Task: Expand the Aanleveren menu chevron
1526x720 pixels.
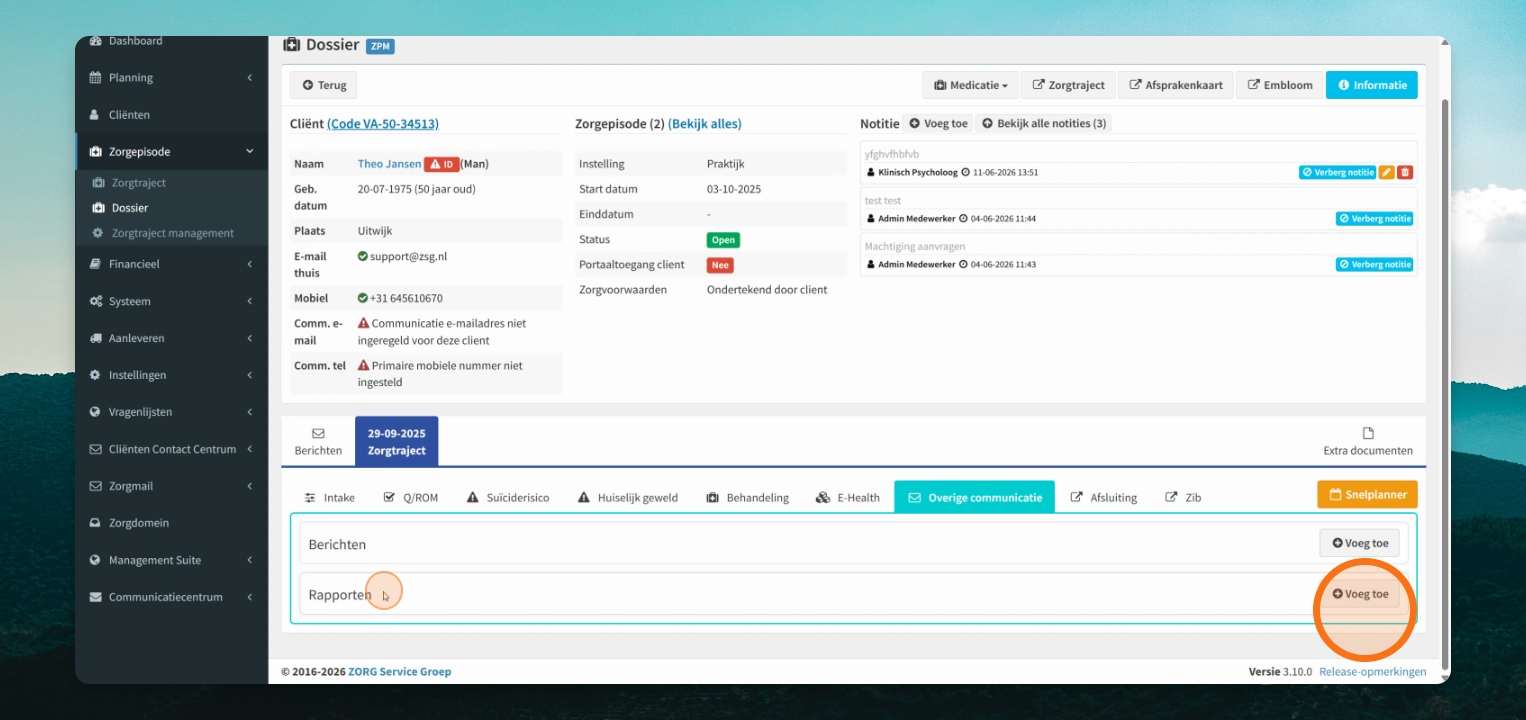Action: coord(249,338)
